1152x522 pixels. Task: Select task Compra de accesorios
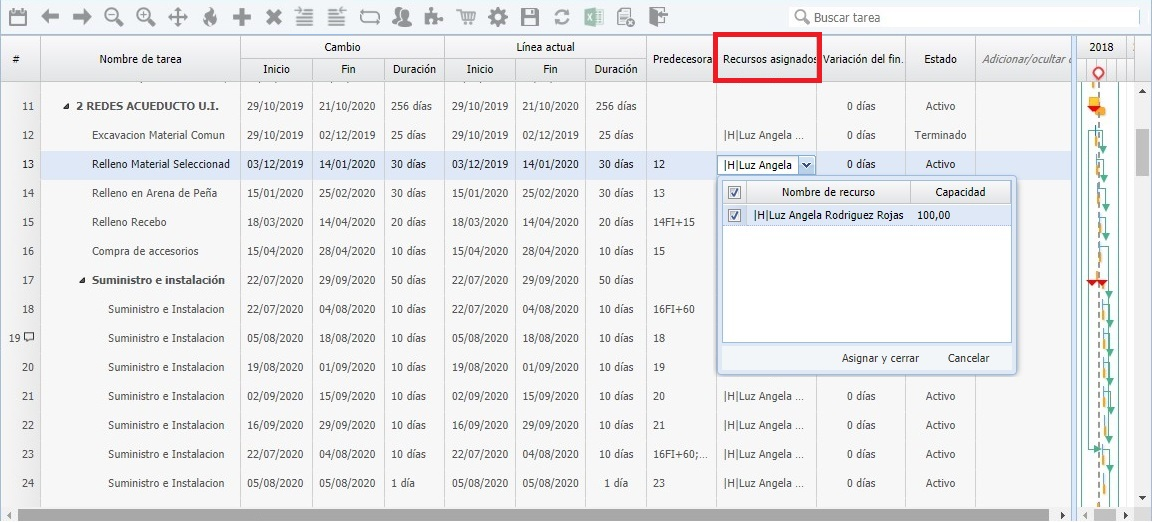[x=145, y=251]
